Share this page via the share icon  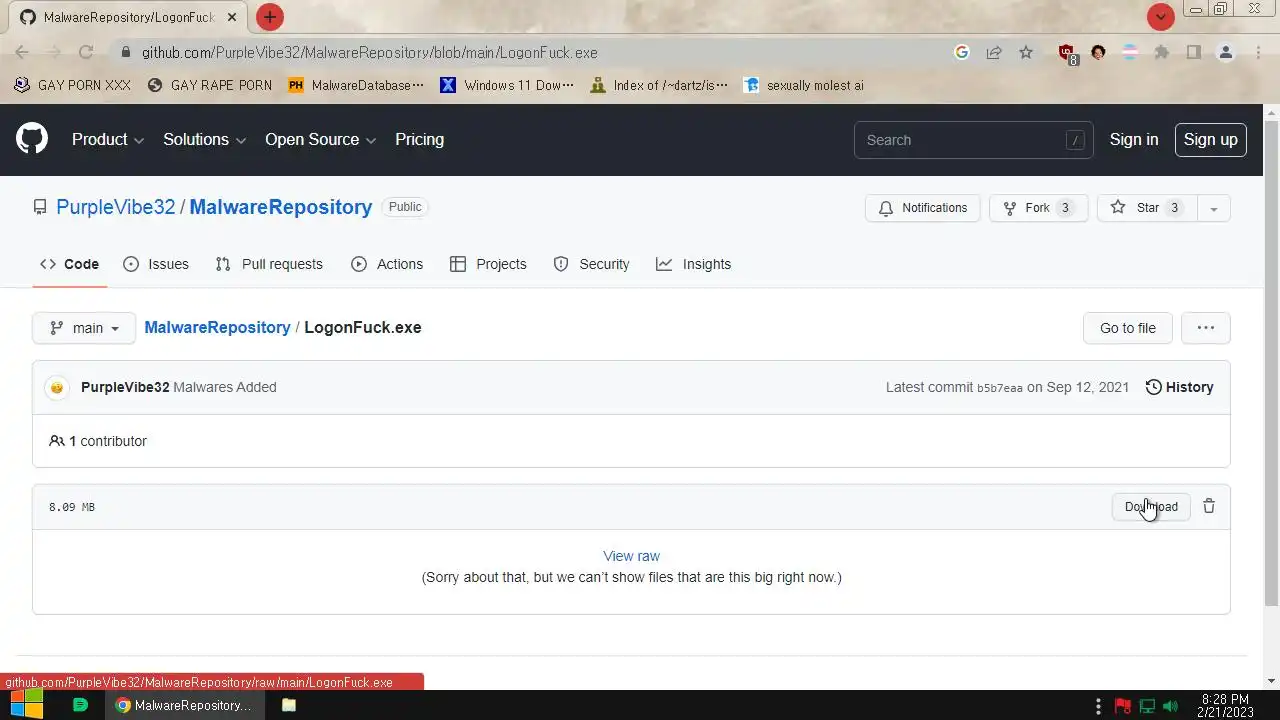(994, 52)
